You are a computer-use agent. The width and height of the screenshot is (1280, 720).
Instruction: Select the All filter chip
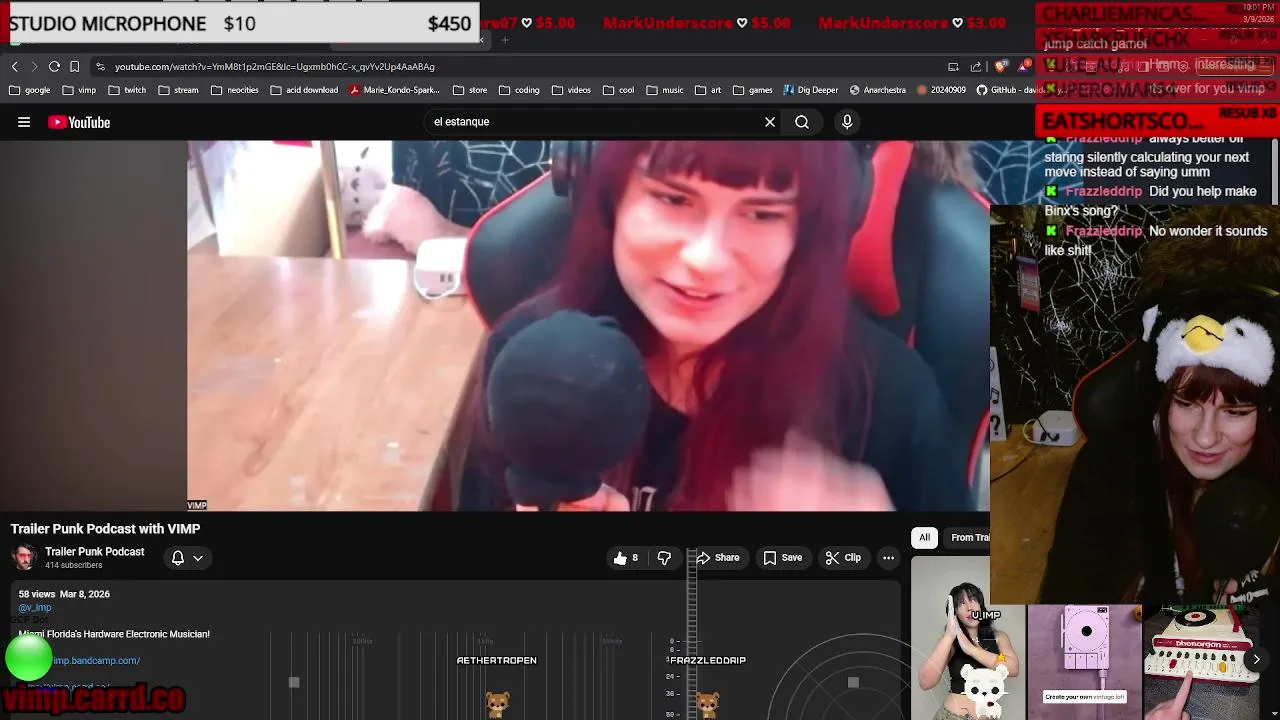[925, 538]
